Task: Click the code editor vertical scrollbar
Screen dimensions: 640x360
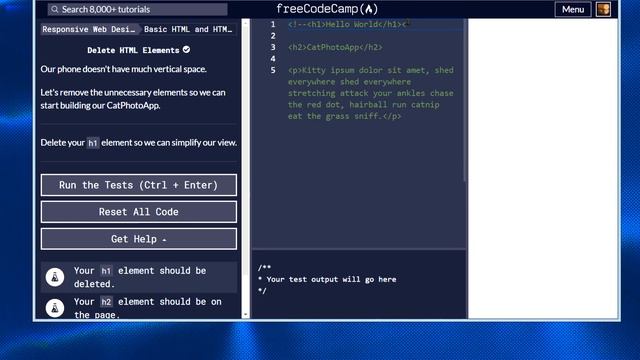Action: point(465,100)
